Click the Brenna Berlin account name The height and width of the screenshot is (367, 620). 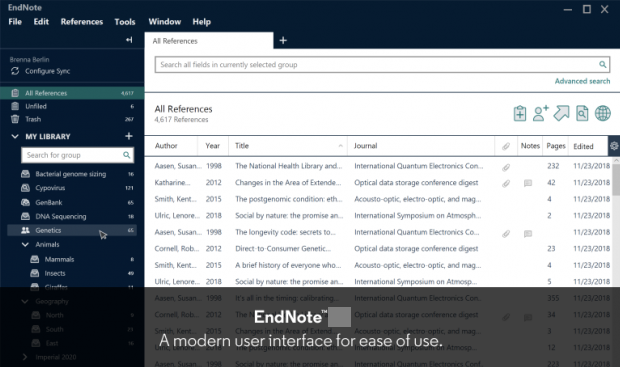[x=29, y=59]
